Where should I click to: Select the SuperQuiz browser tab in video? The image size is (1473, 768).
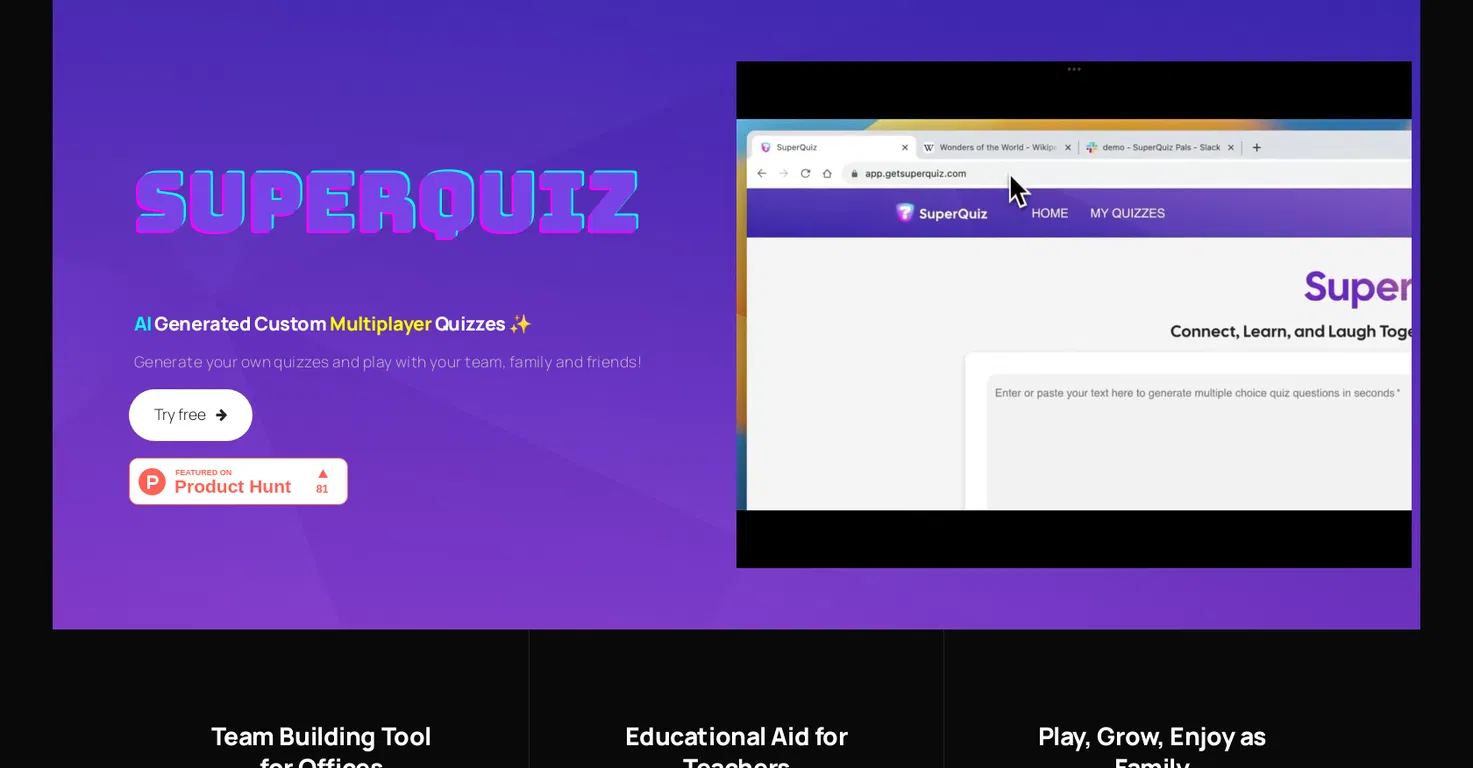832,147
